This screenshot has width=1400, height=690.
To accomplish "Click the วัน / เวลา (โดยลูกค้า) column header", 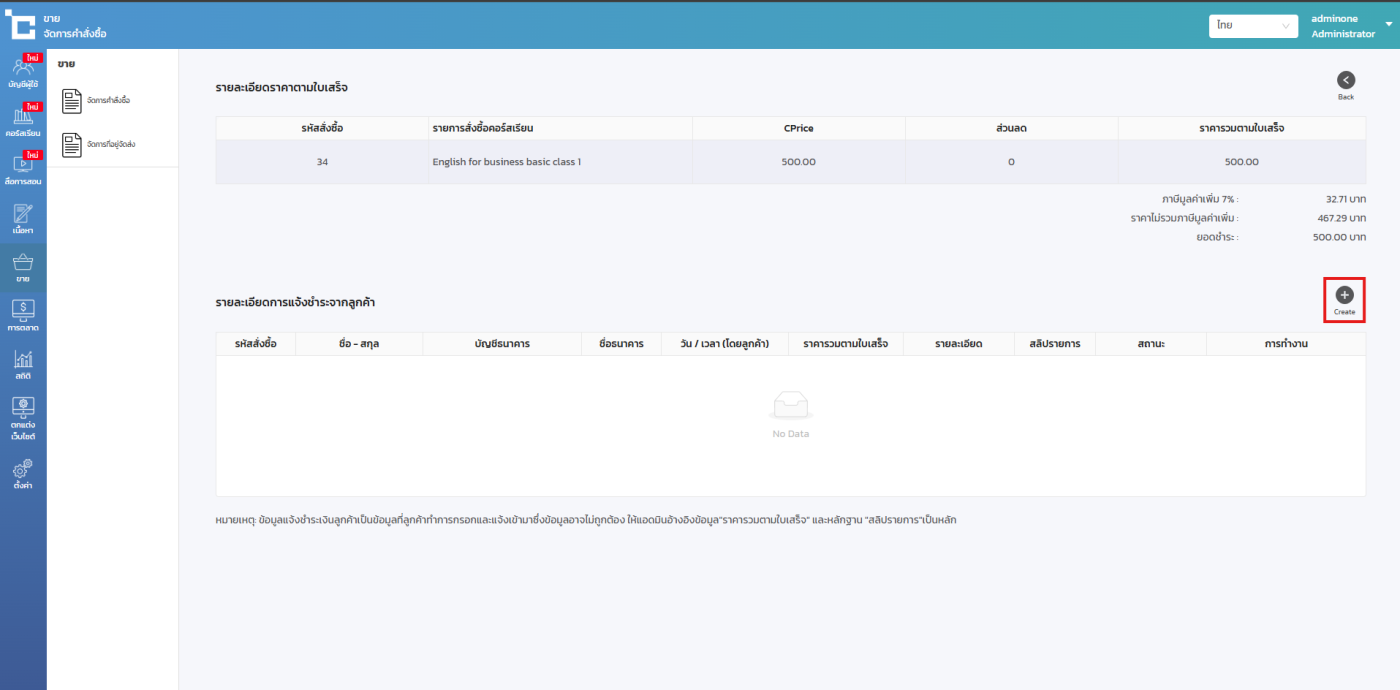I will tap(723, 344).
